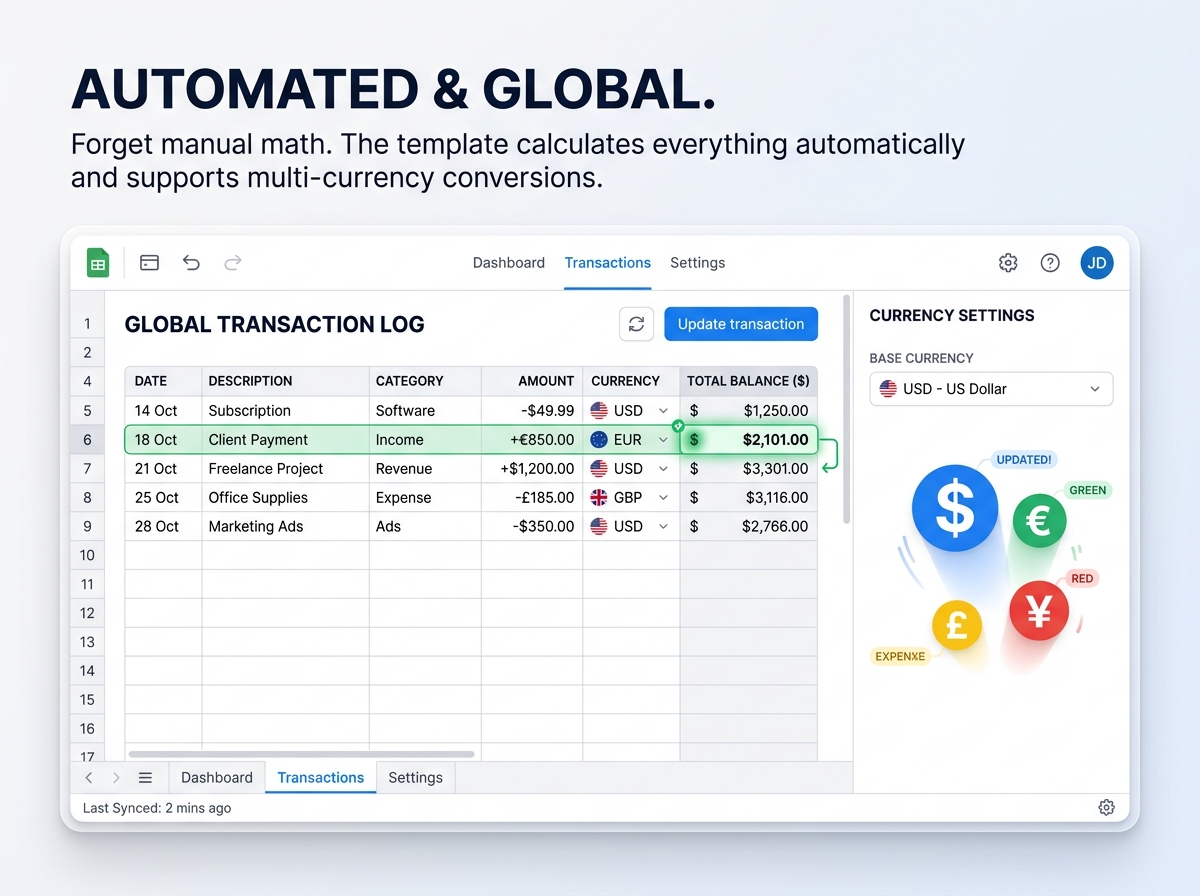Screen dimensions: 1200x896
Task: Open settings gear icon in top bar
Action: [x=1008, y=263]
